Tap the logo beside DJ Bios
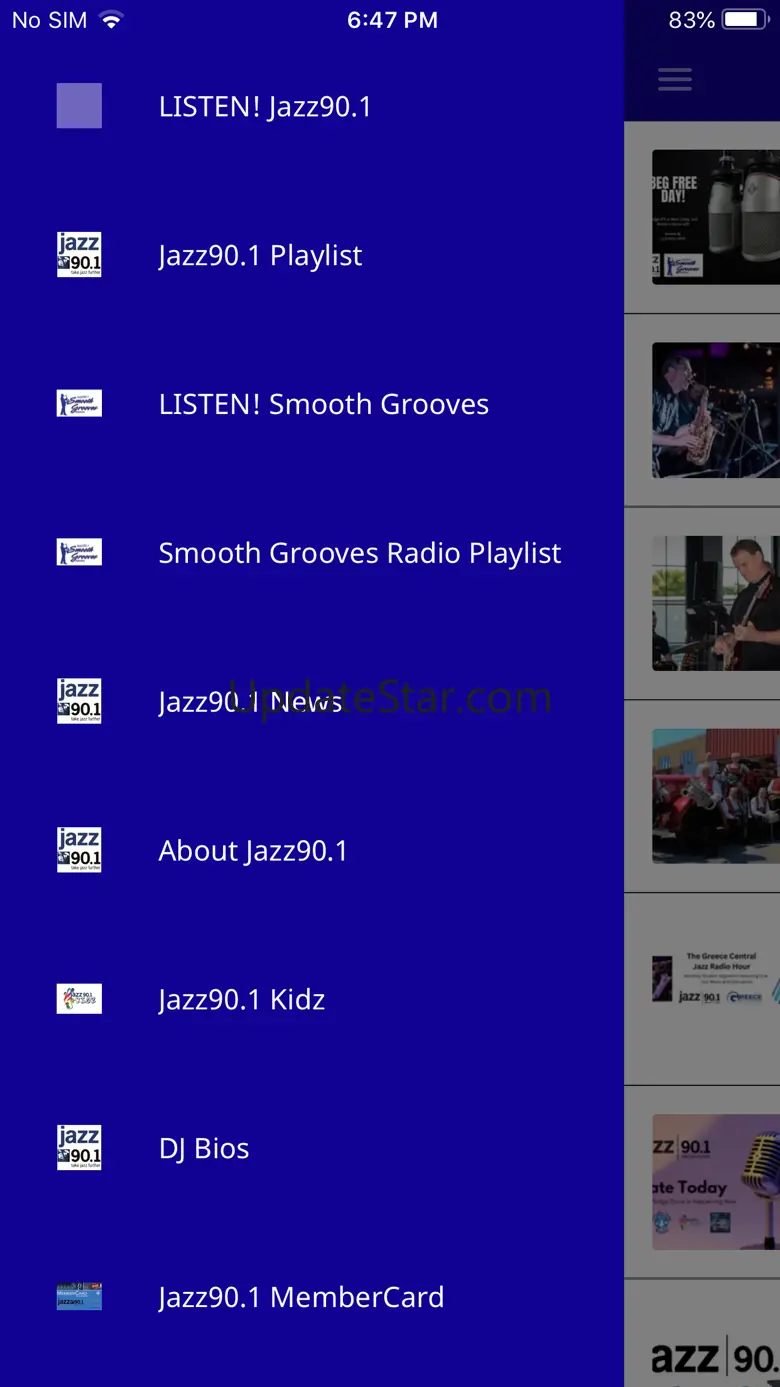Screen dimensions: 780x1387 [79, 1148]
